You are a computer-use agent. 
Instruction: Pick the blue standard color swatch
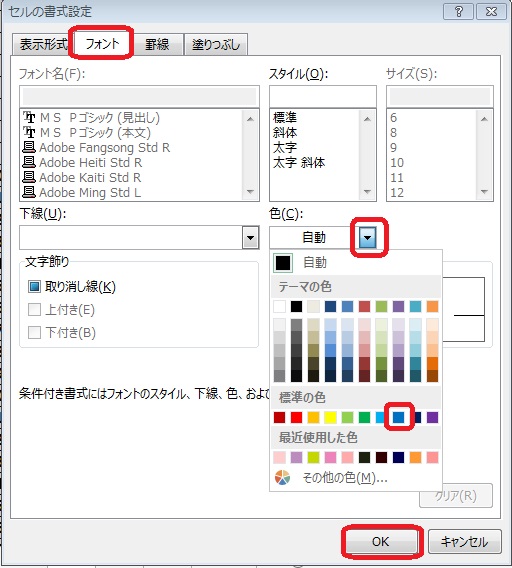click(x=399, y=417)
